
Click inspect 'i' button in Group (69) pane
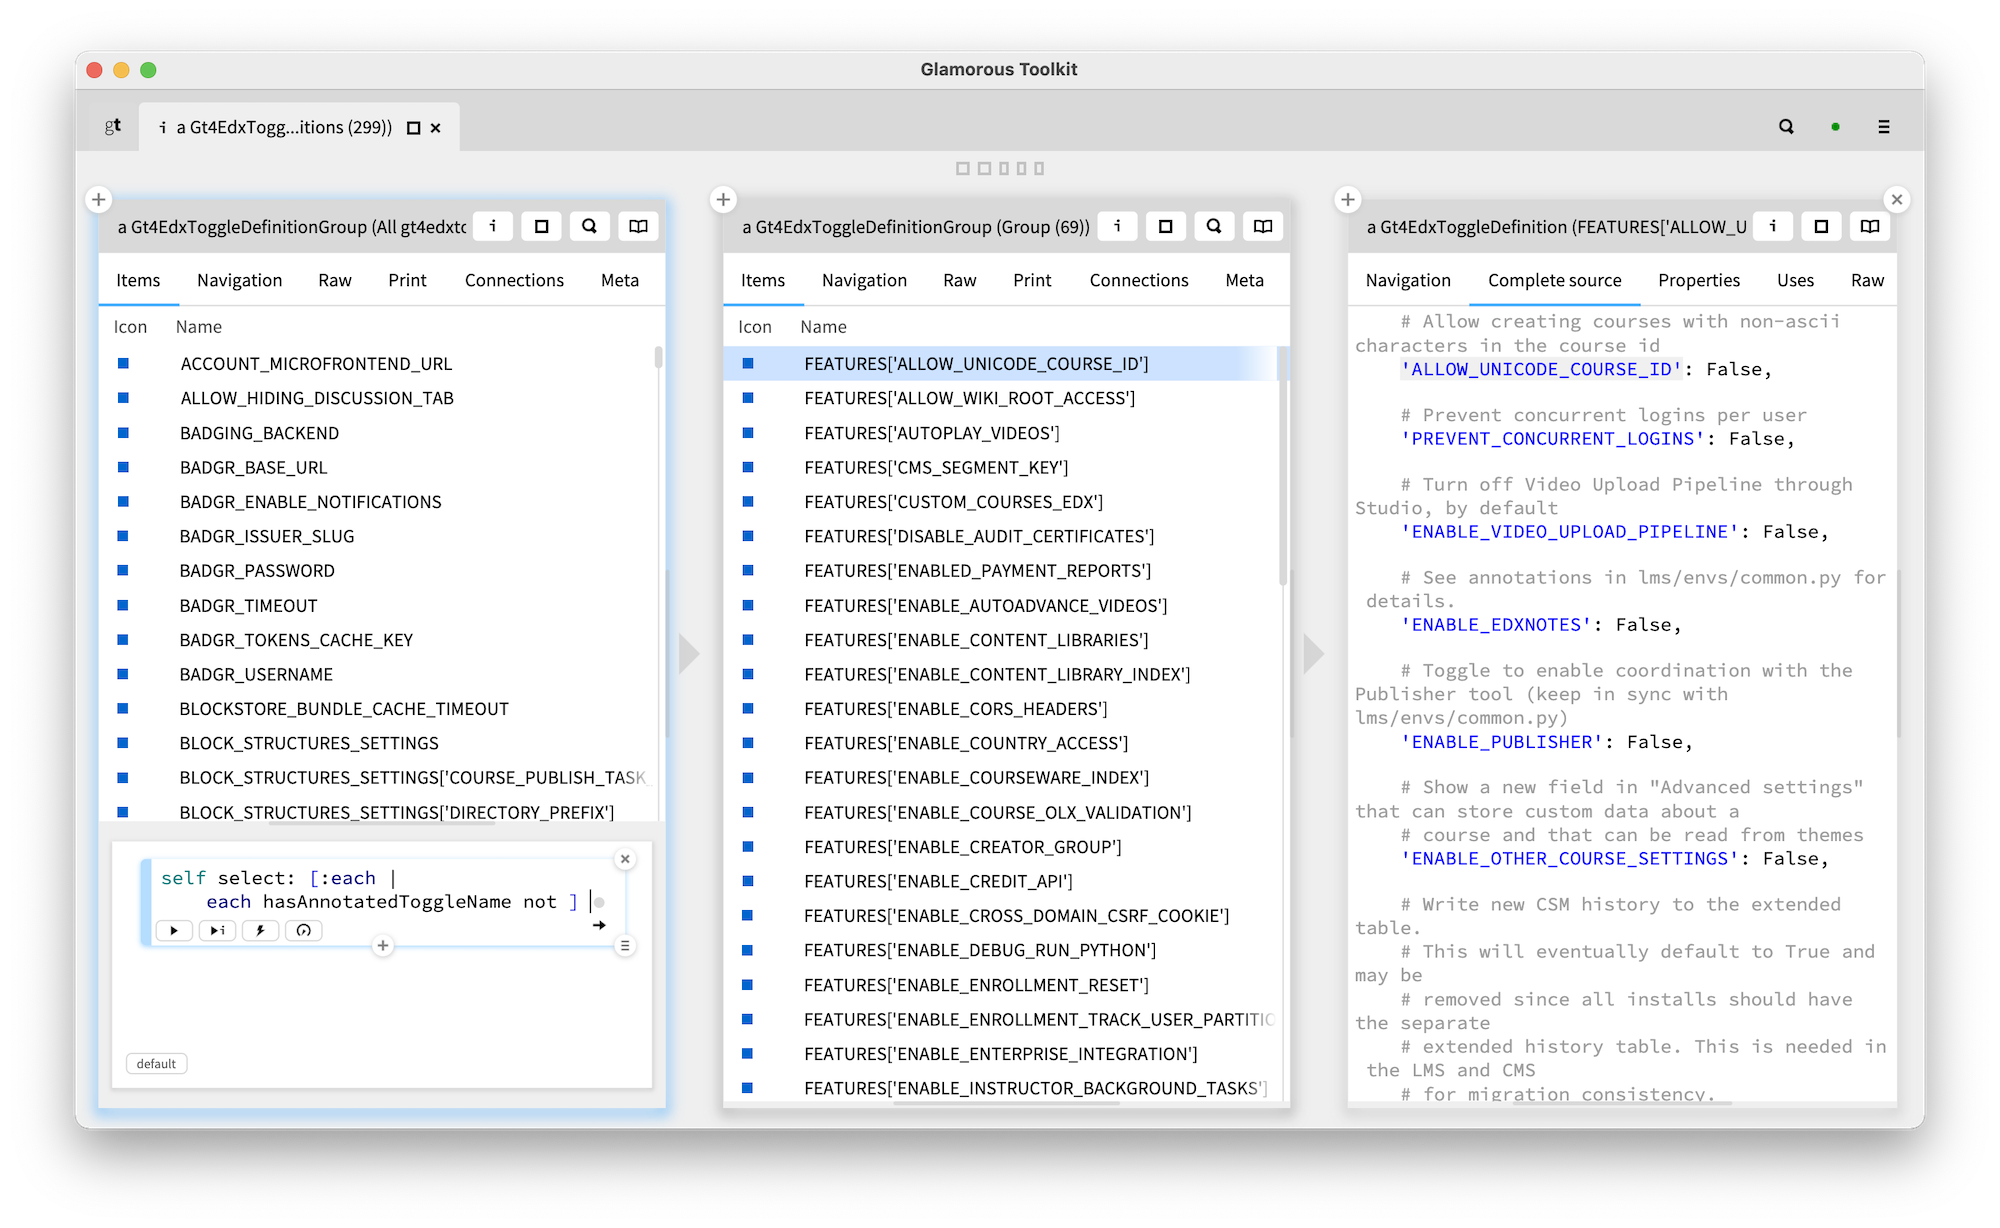(1118, 226)
